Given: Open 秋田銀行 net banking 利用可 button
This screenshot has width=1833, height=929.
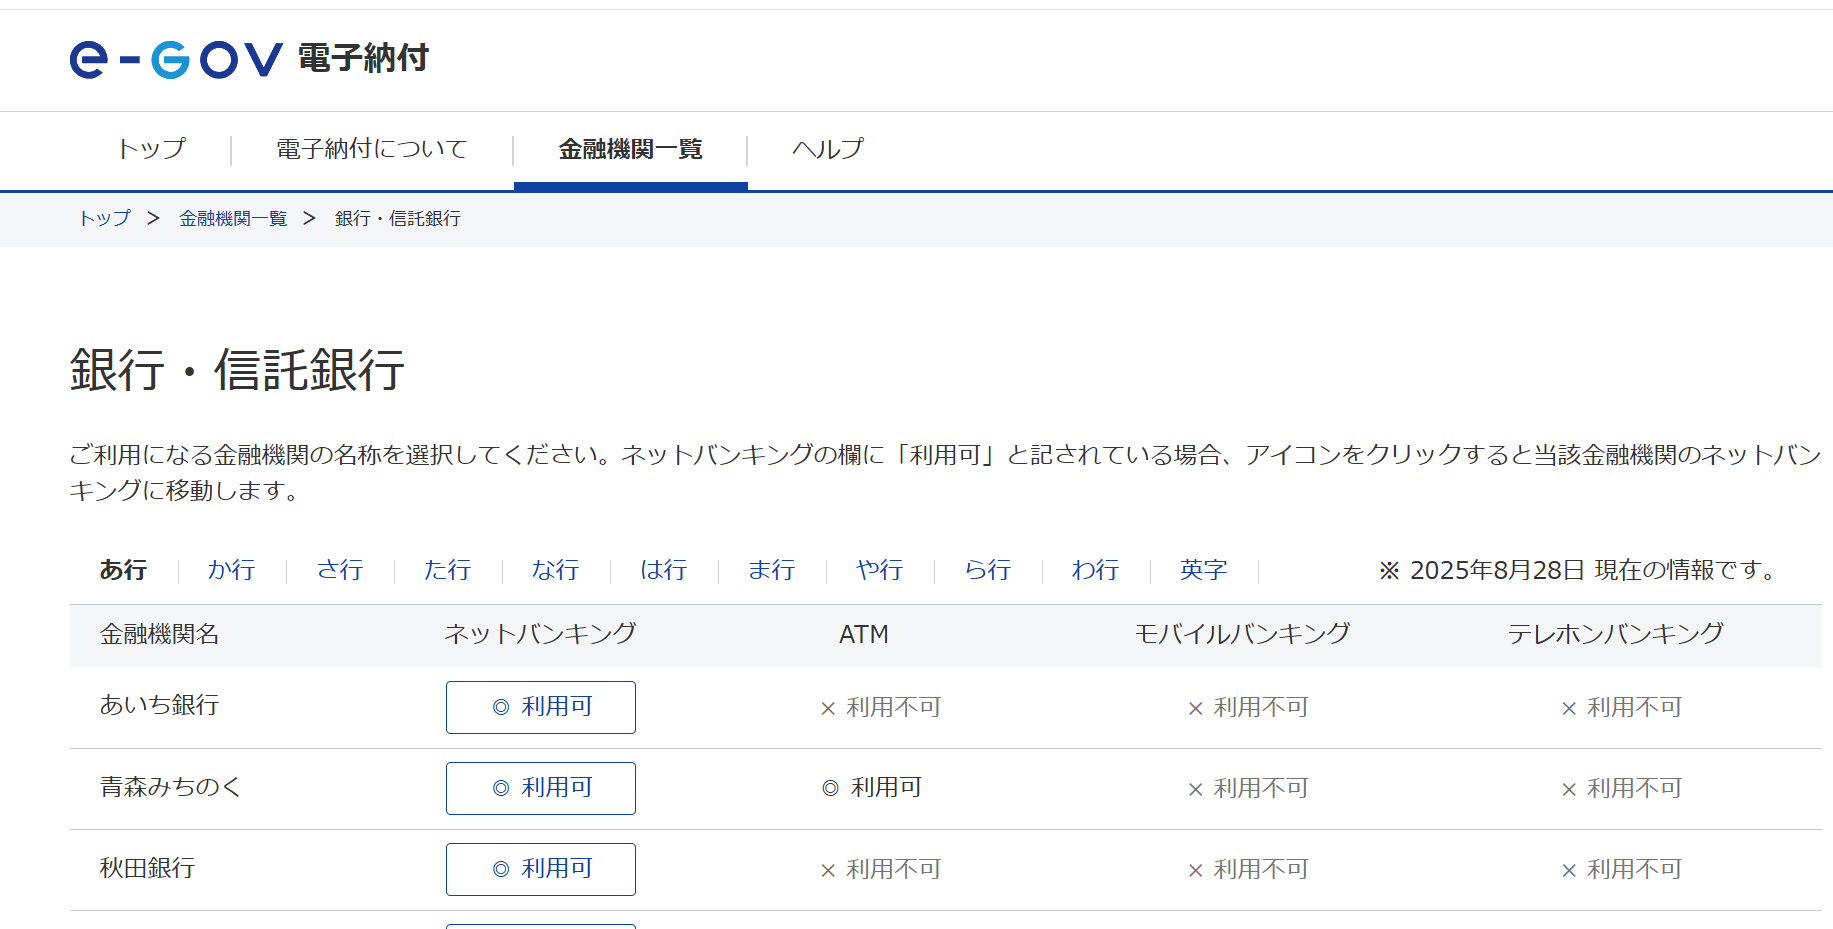Looking at the screenshot, I should click(x=541, y=869).
